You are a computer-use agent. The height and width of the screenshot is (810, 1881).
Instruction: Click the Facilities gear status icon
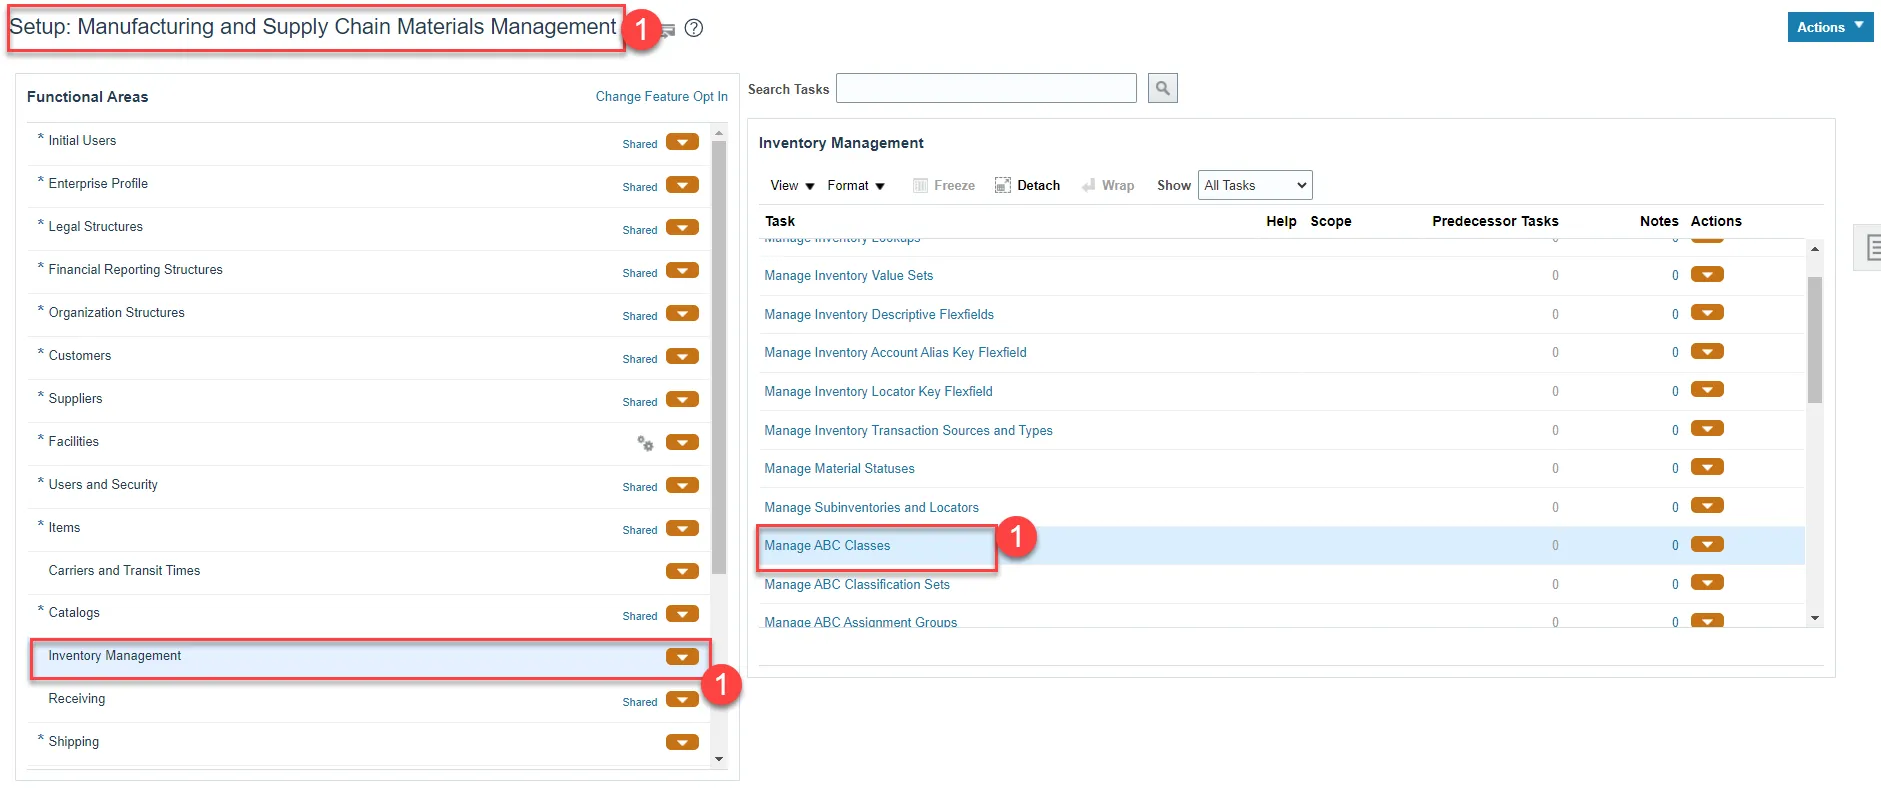[x=646, y=443]
